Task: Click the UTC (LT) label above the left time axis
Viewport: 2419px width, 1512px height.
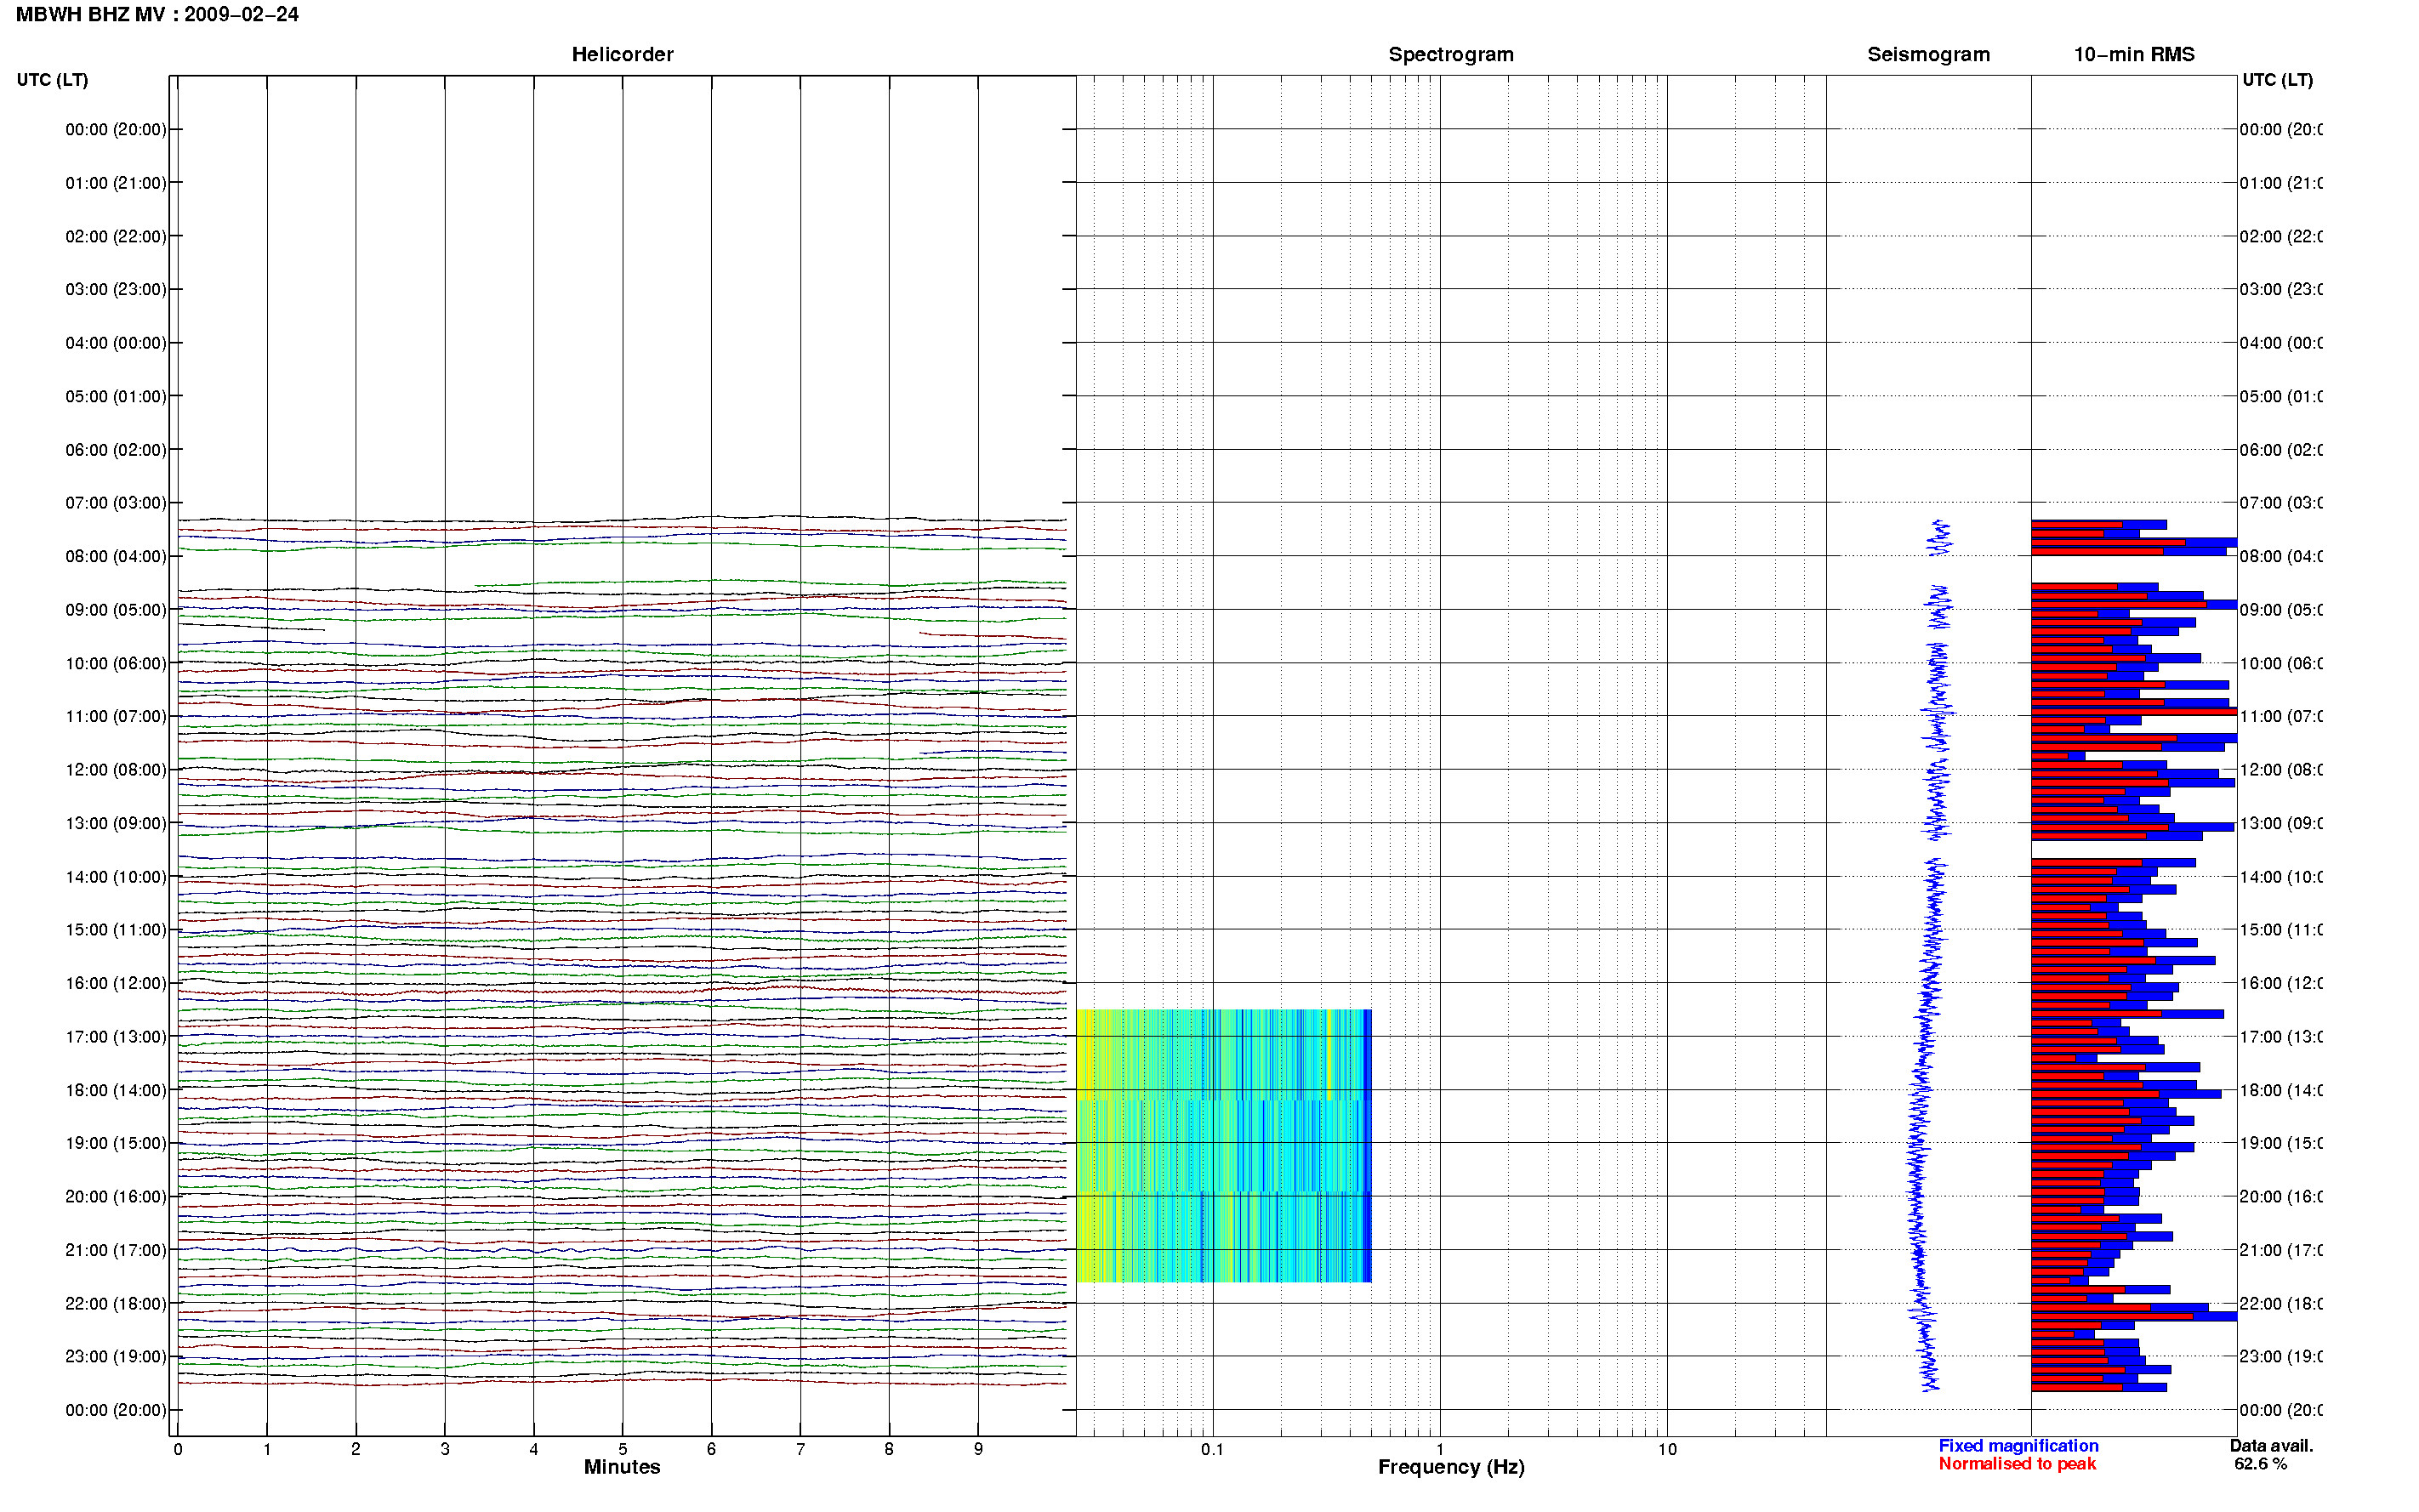Action: tap(52, 79)
